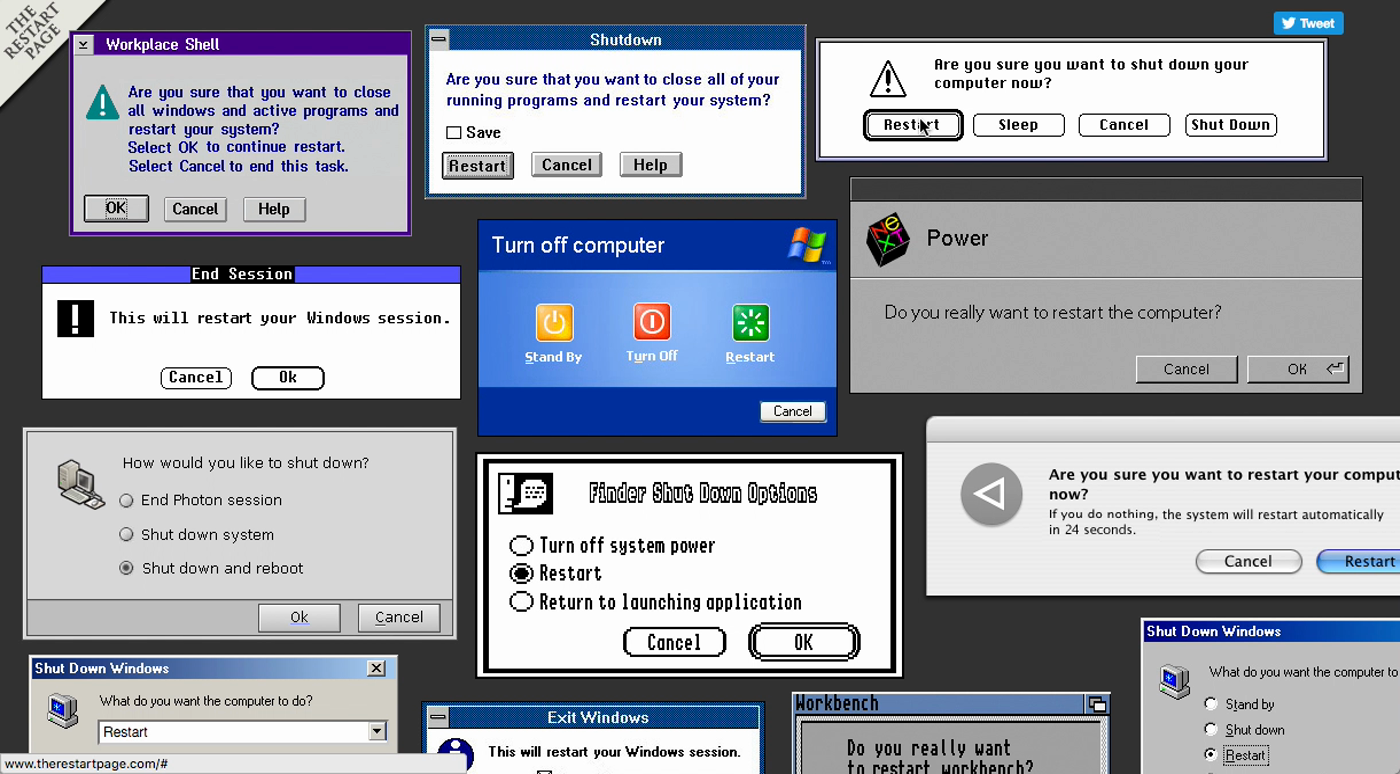Click Restart button in Shutdown dialog
1400x774 pixels.
tap(478, 166)
